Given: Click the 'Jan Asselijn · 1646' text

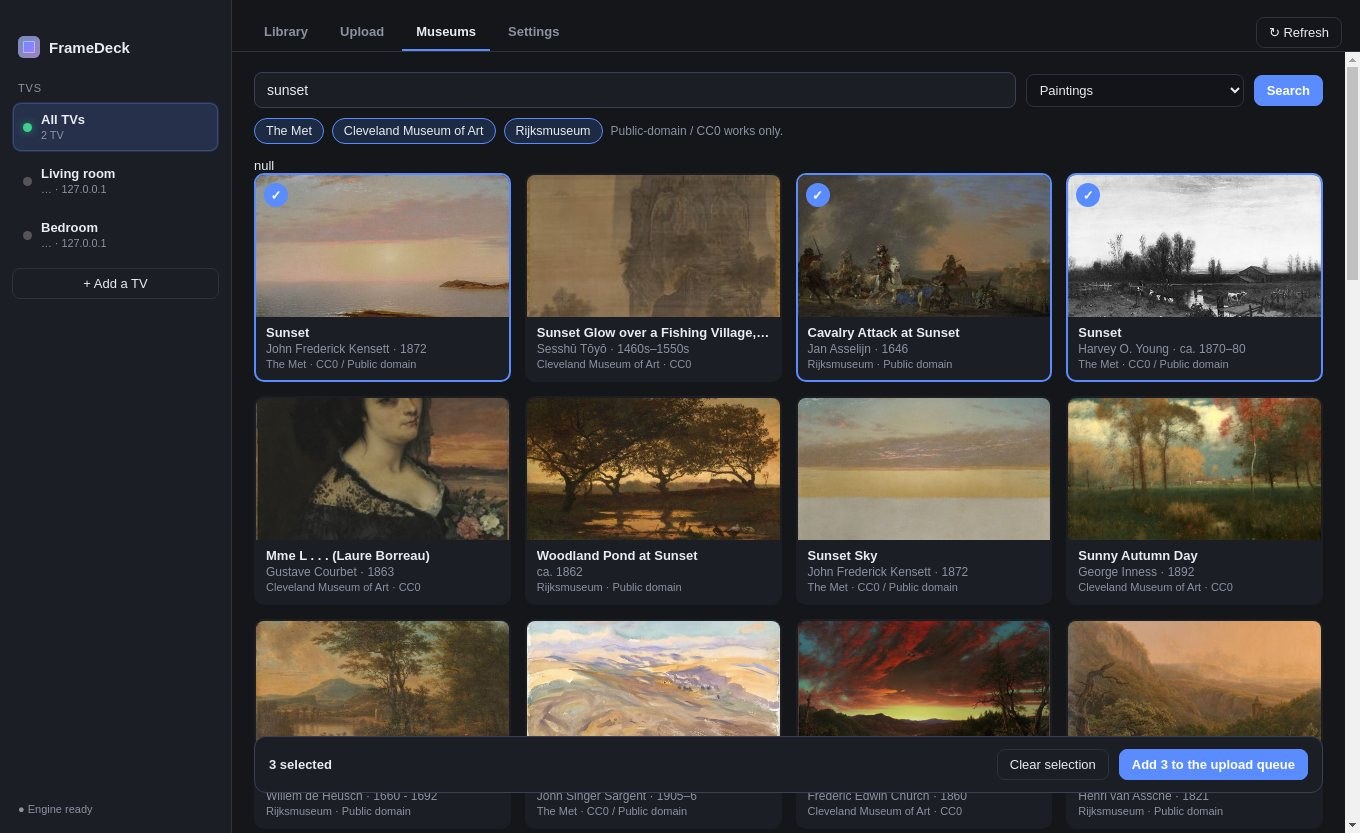Looking at the screenshot, I should pyautogui.click(x=857, y=349).
